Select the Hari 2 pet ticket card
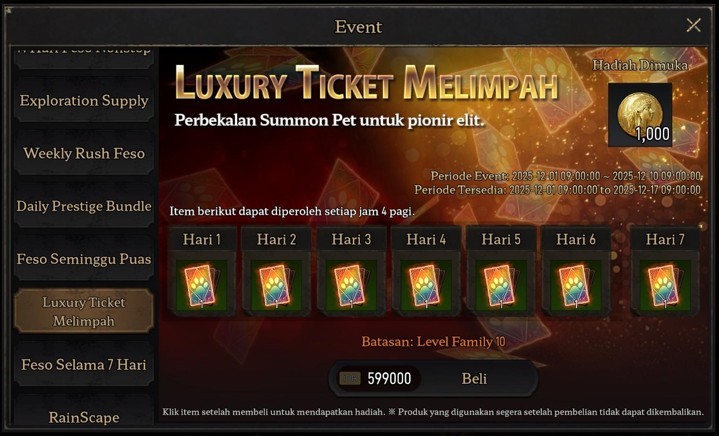The height and width of the screenshot is (436, 719). point(277,286)
